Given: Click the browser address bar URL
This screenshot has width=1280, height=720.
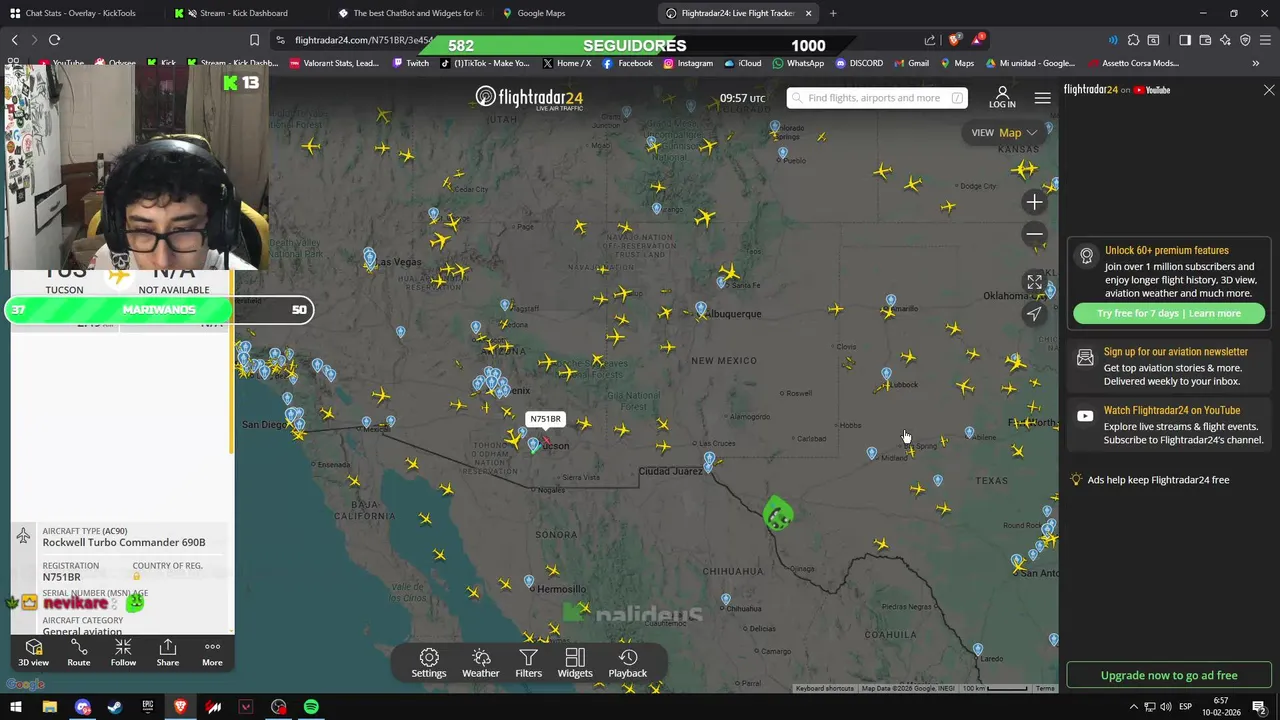Looking at the screenshot, I should click(365, 40).
